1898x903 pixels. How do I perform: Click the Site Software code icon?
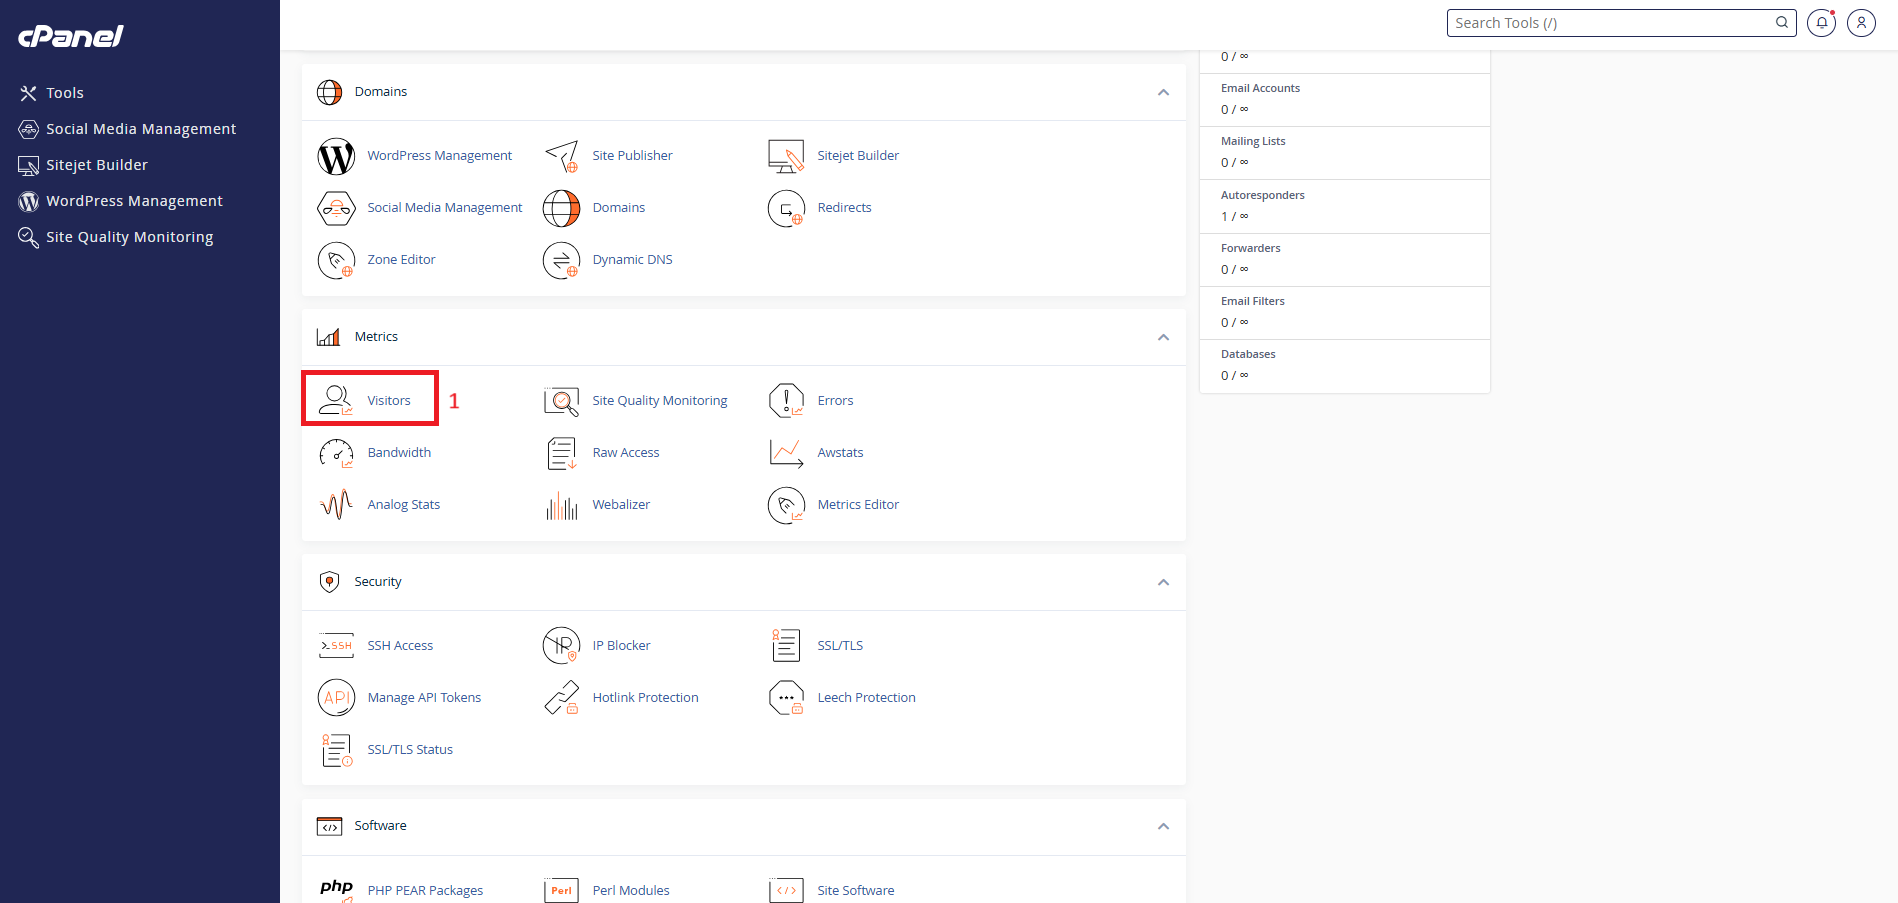(x=786, y=890)
